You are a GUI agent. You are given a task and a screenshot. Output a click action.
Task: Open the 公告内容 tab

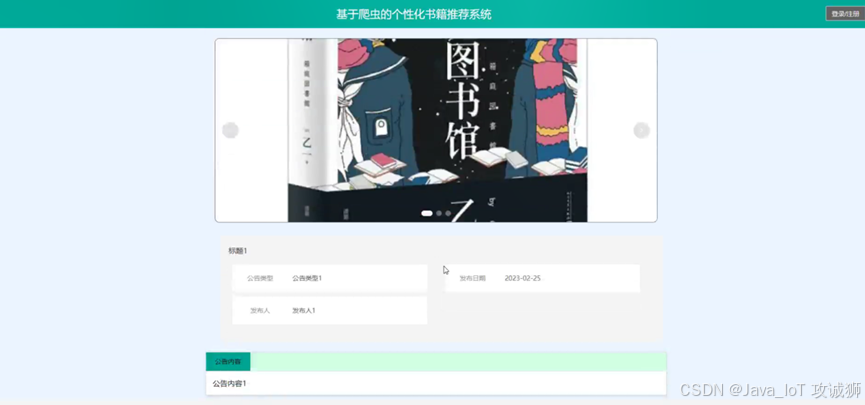tap(228, 362)
